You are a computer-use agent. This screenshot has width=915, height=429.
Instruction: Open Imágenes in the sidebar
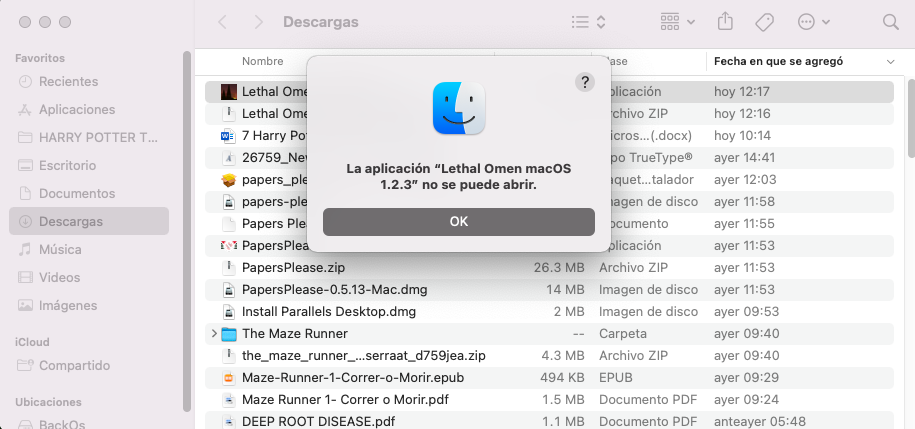(x=89, y=306)
